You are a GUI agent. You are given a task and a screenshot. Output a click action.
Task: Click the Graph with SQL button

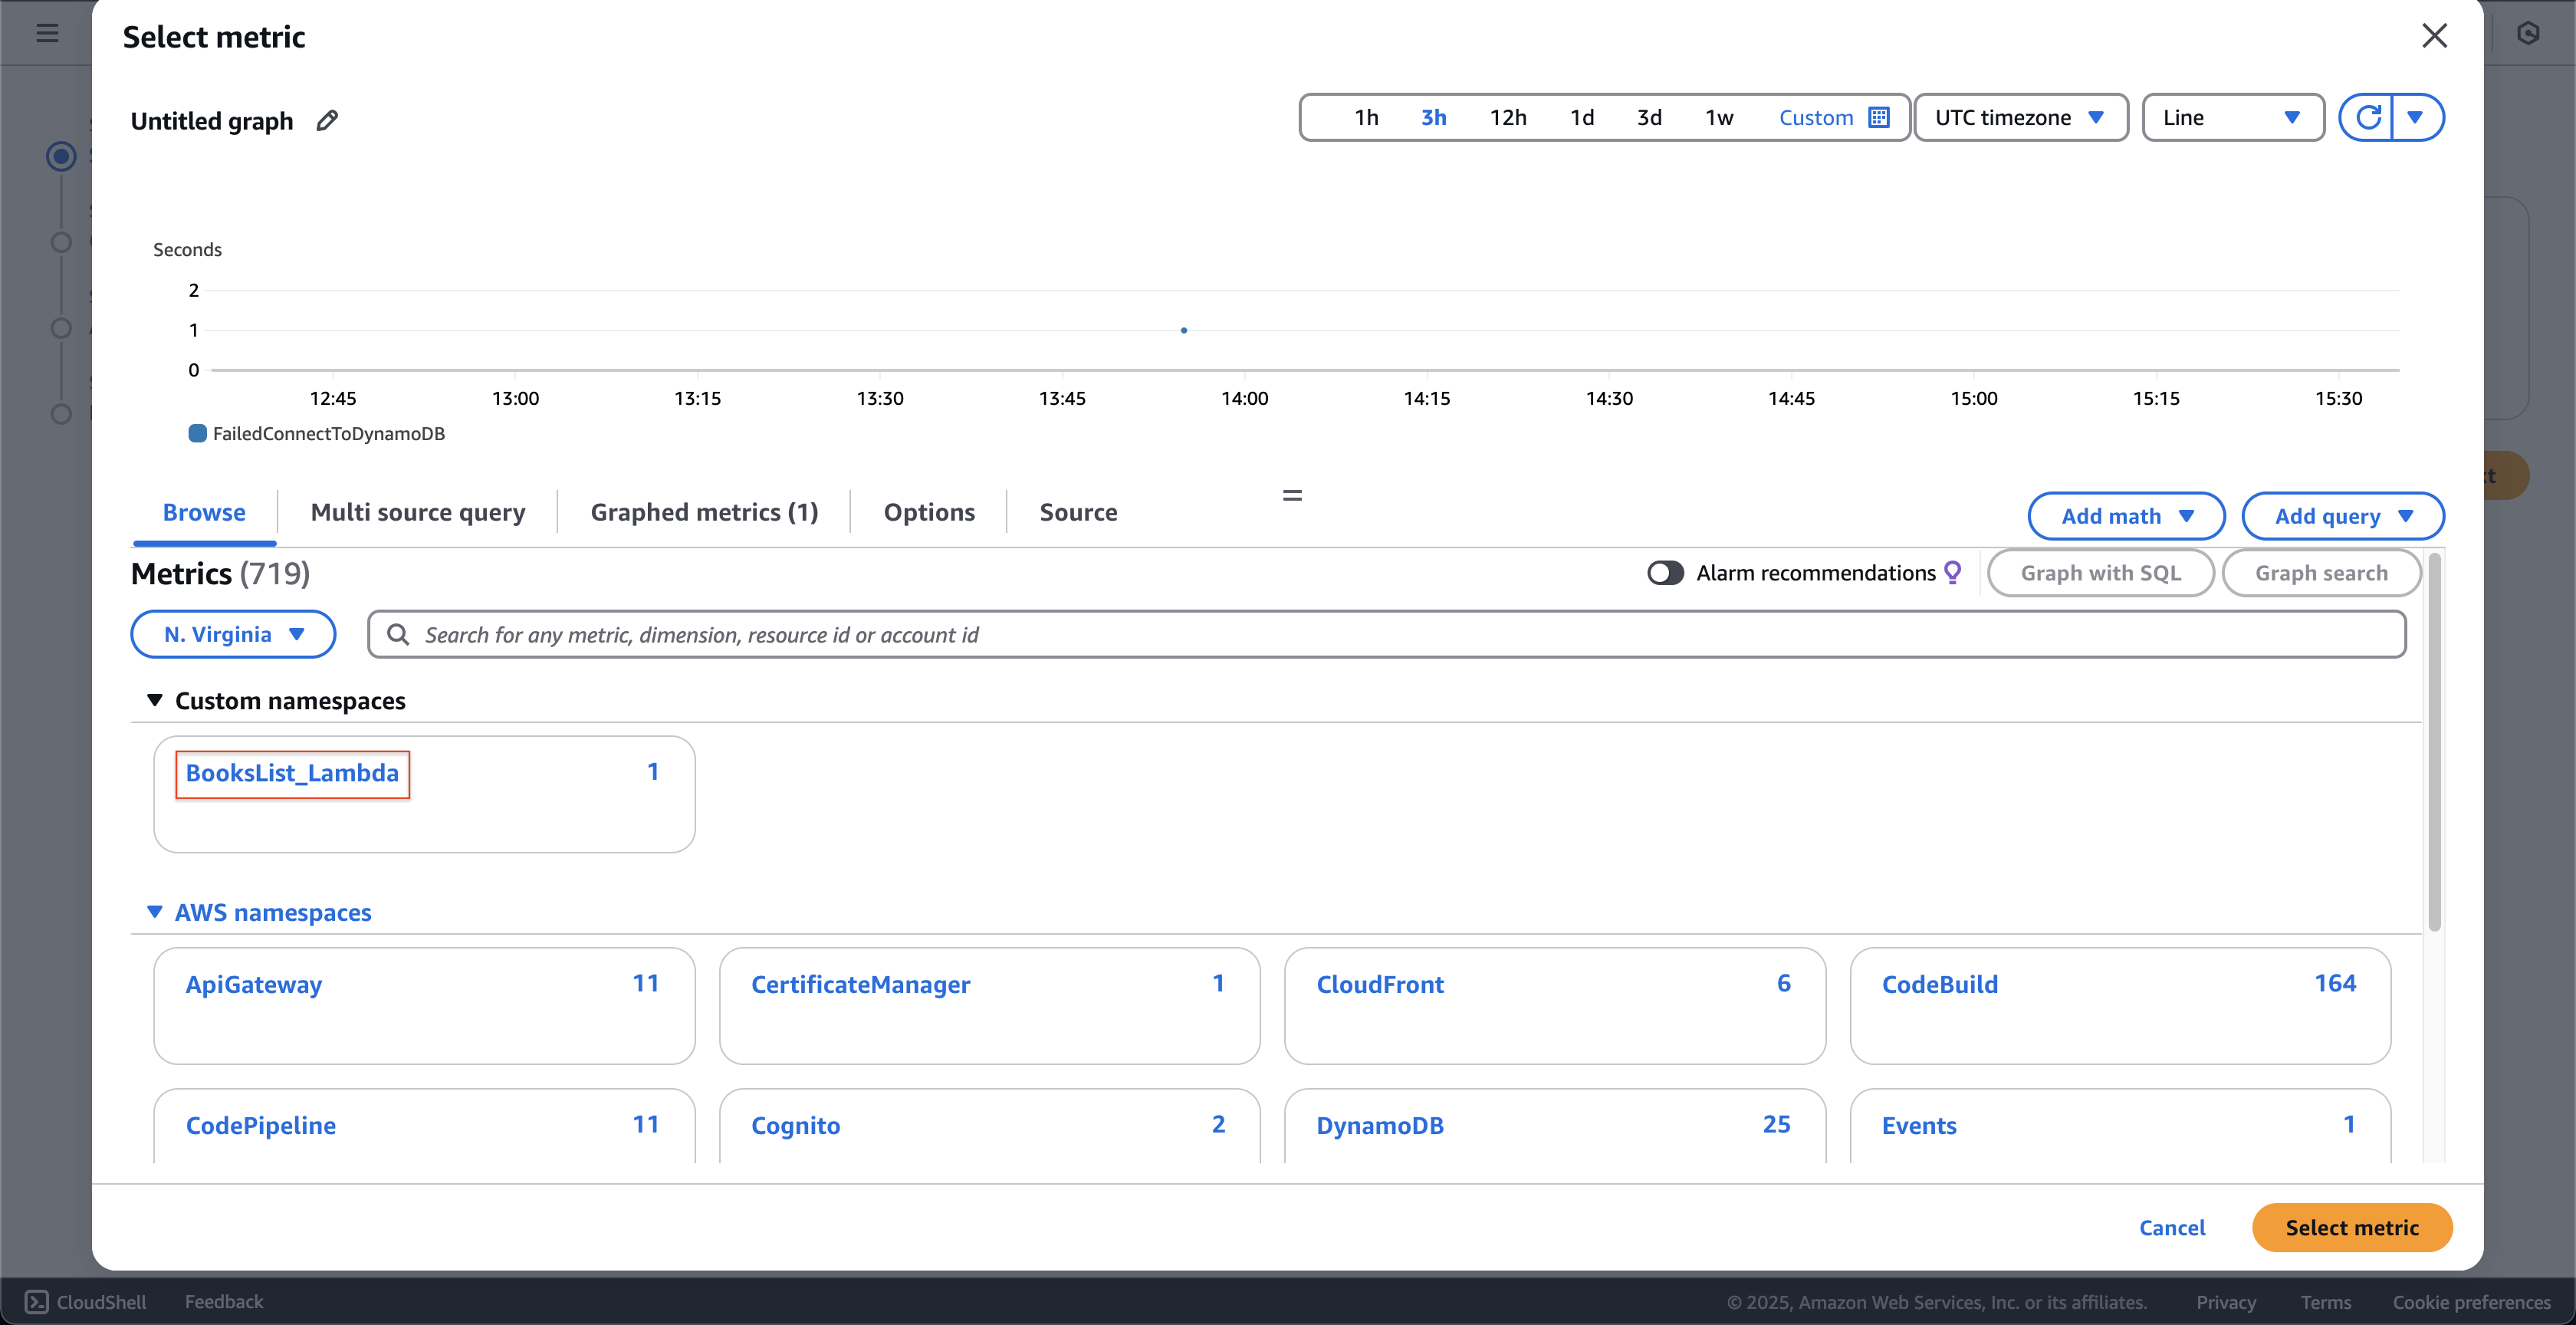[x=2100, y=573]
